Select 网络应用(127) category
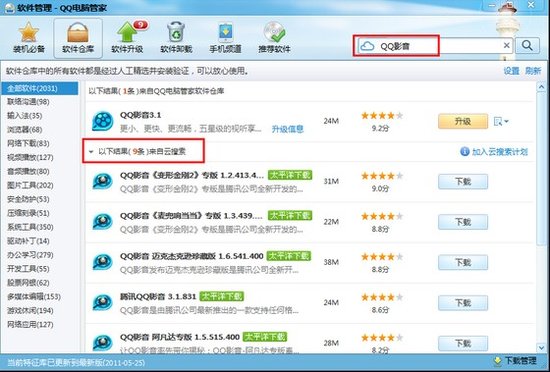This screenshot has height=372, width=550. [30, 325]
